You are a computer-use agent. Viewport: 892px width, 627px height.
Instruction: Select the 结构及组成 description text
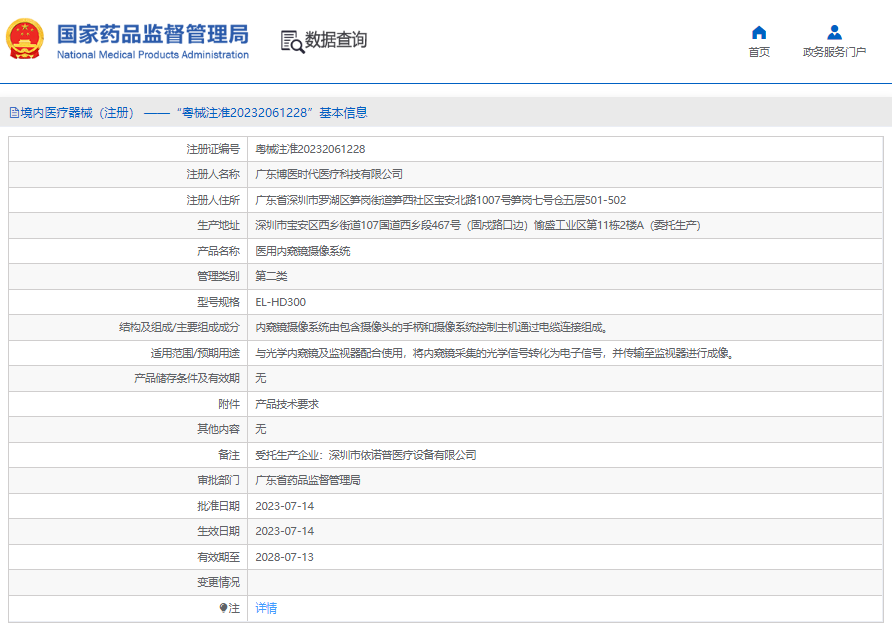432,327
